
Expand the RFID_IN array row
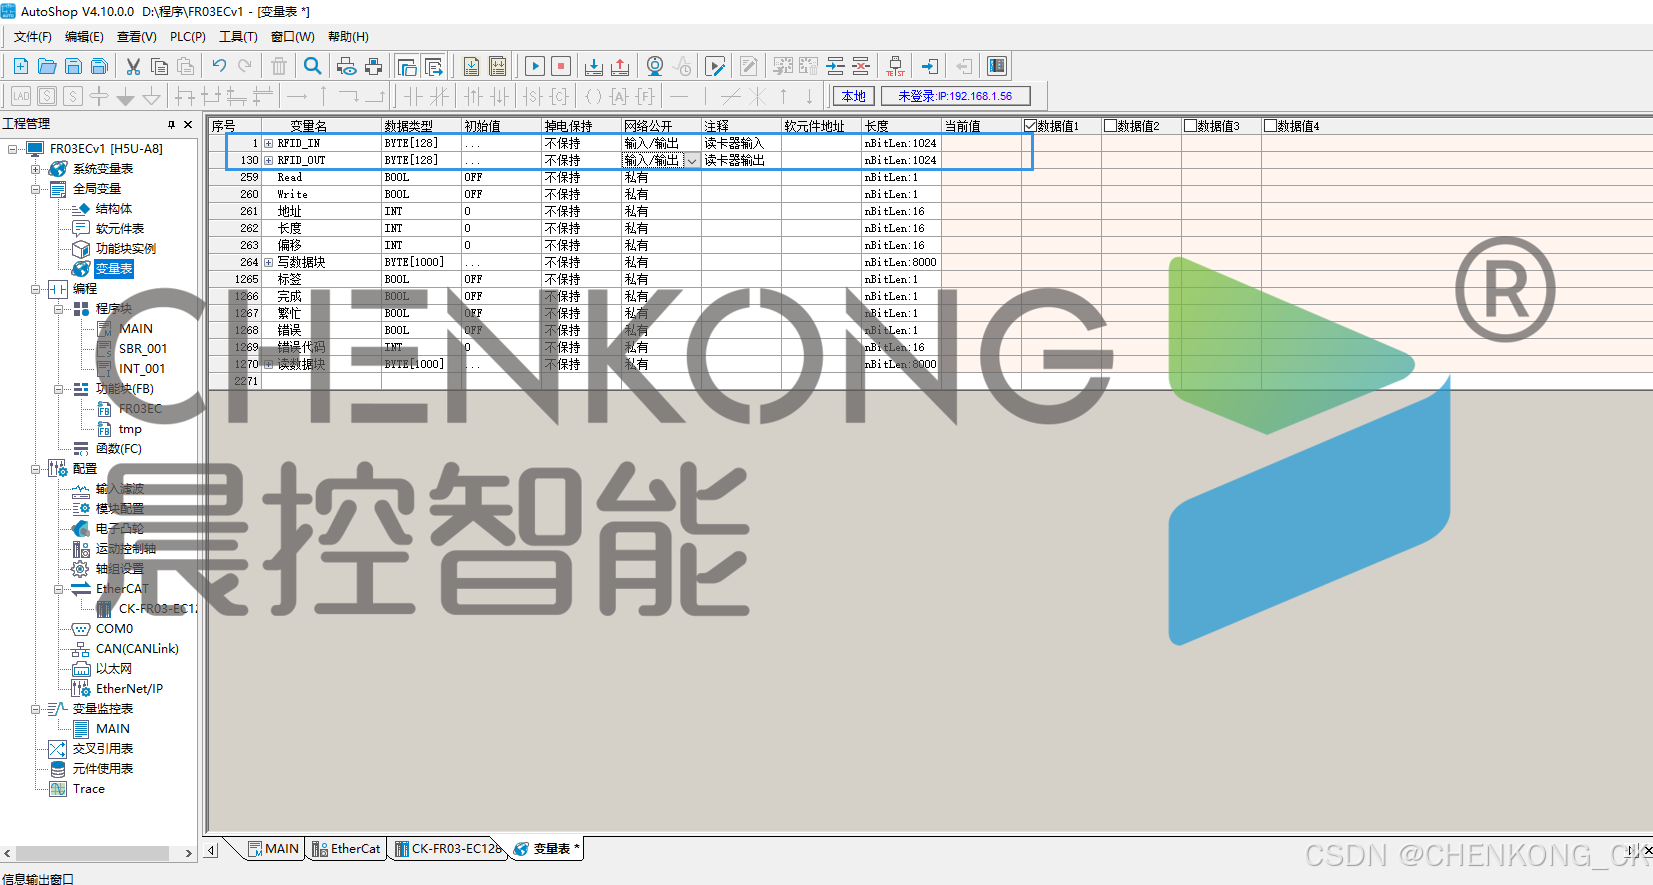[268, 144]
